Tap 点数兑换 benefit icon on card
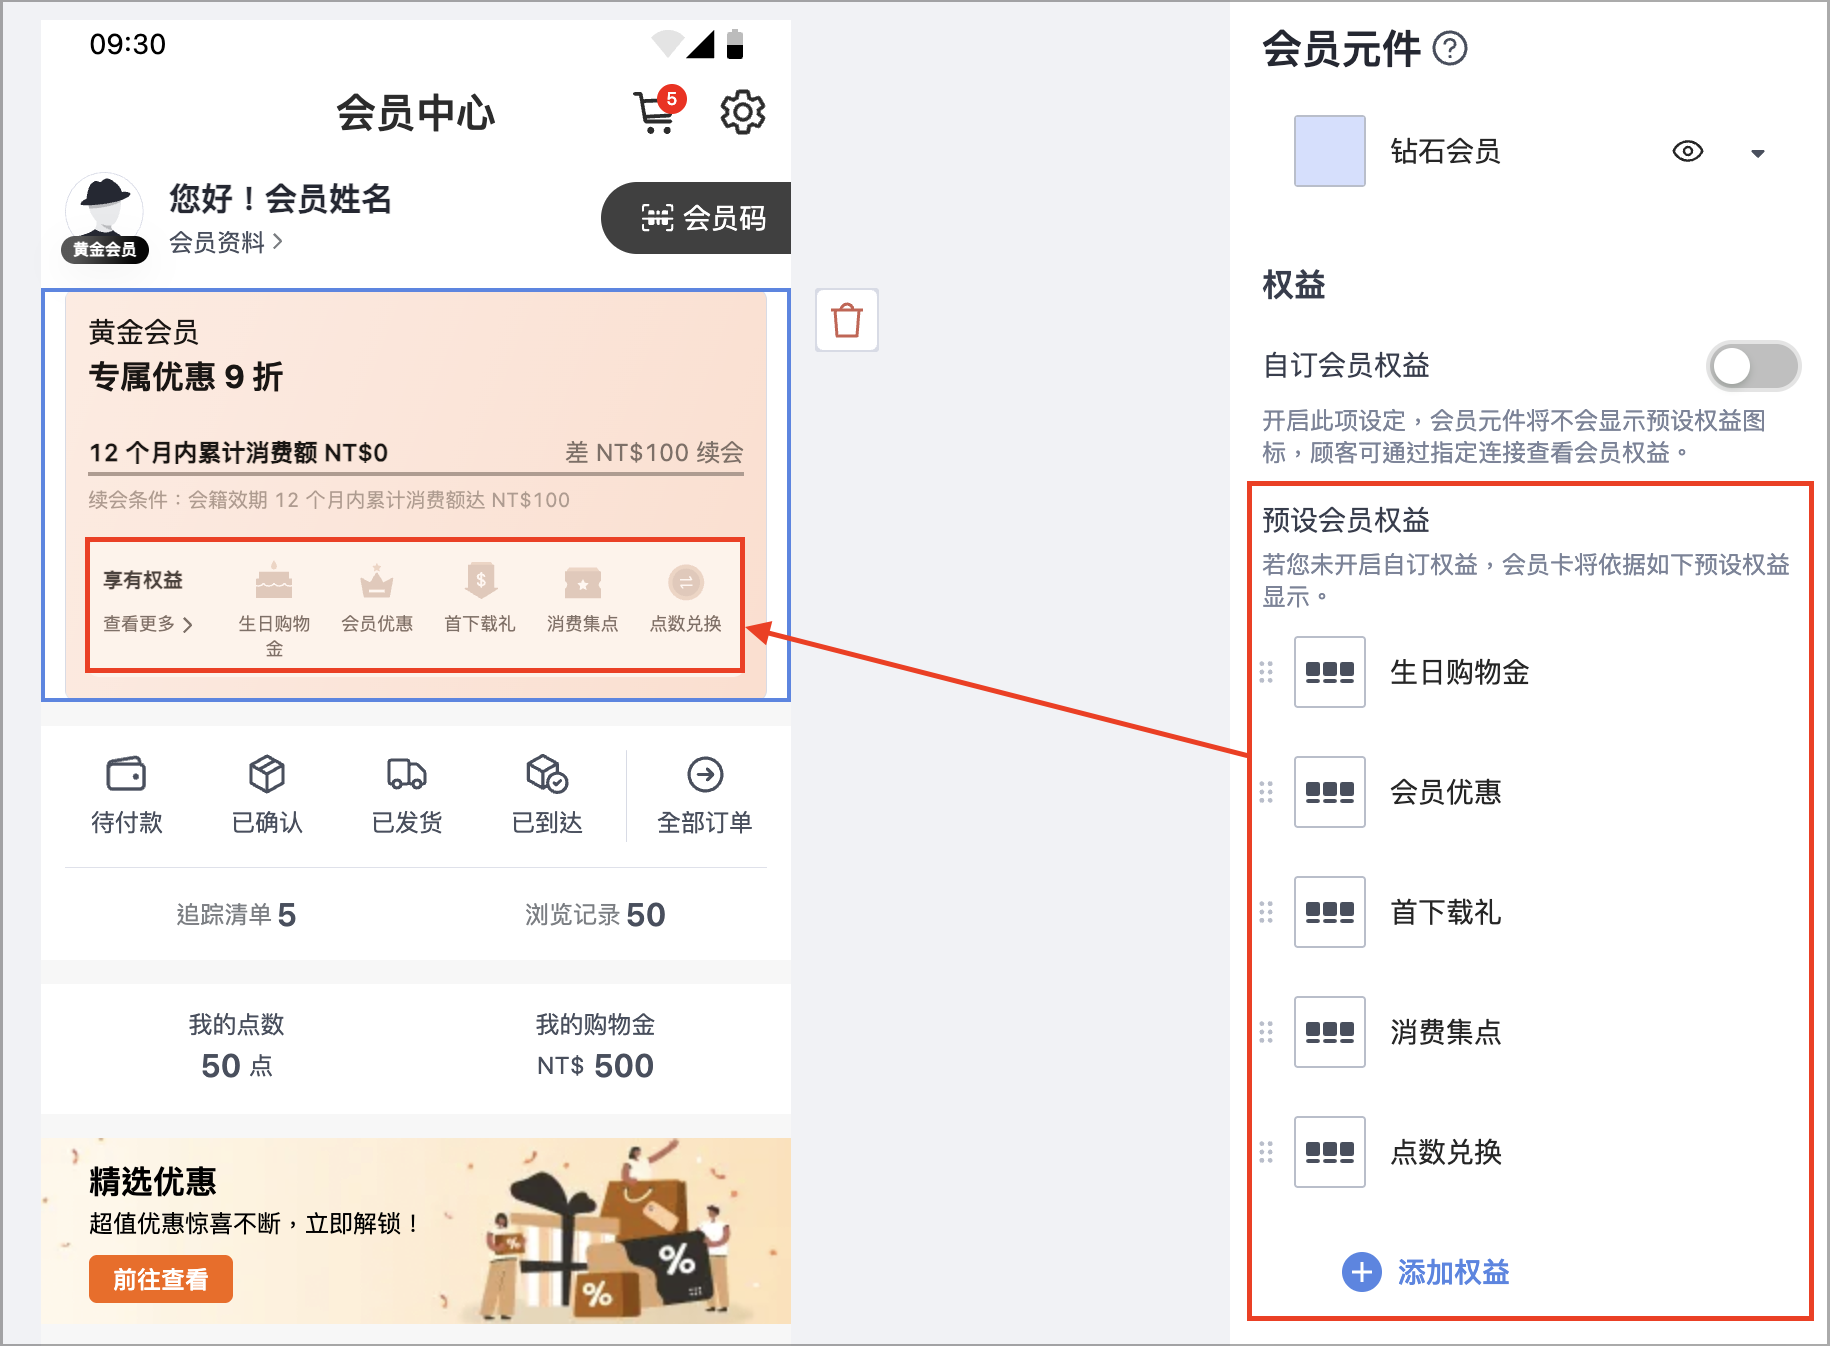1830x1346 pixels. pos(686,582)
